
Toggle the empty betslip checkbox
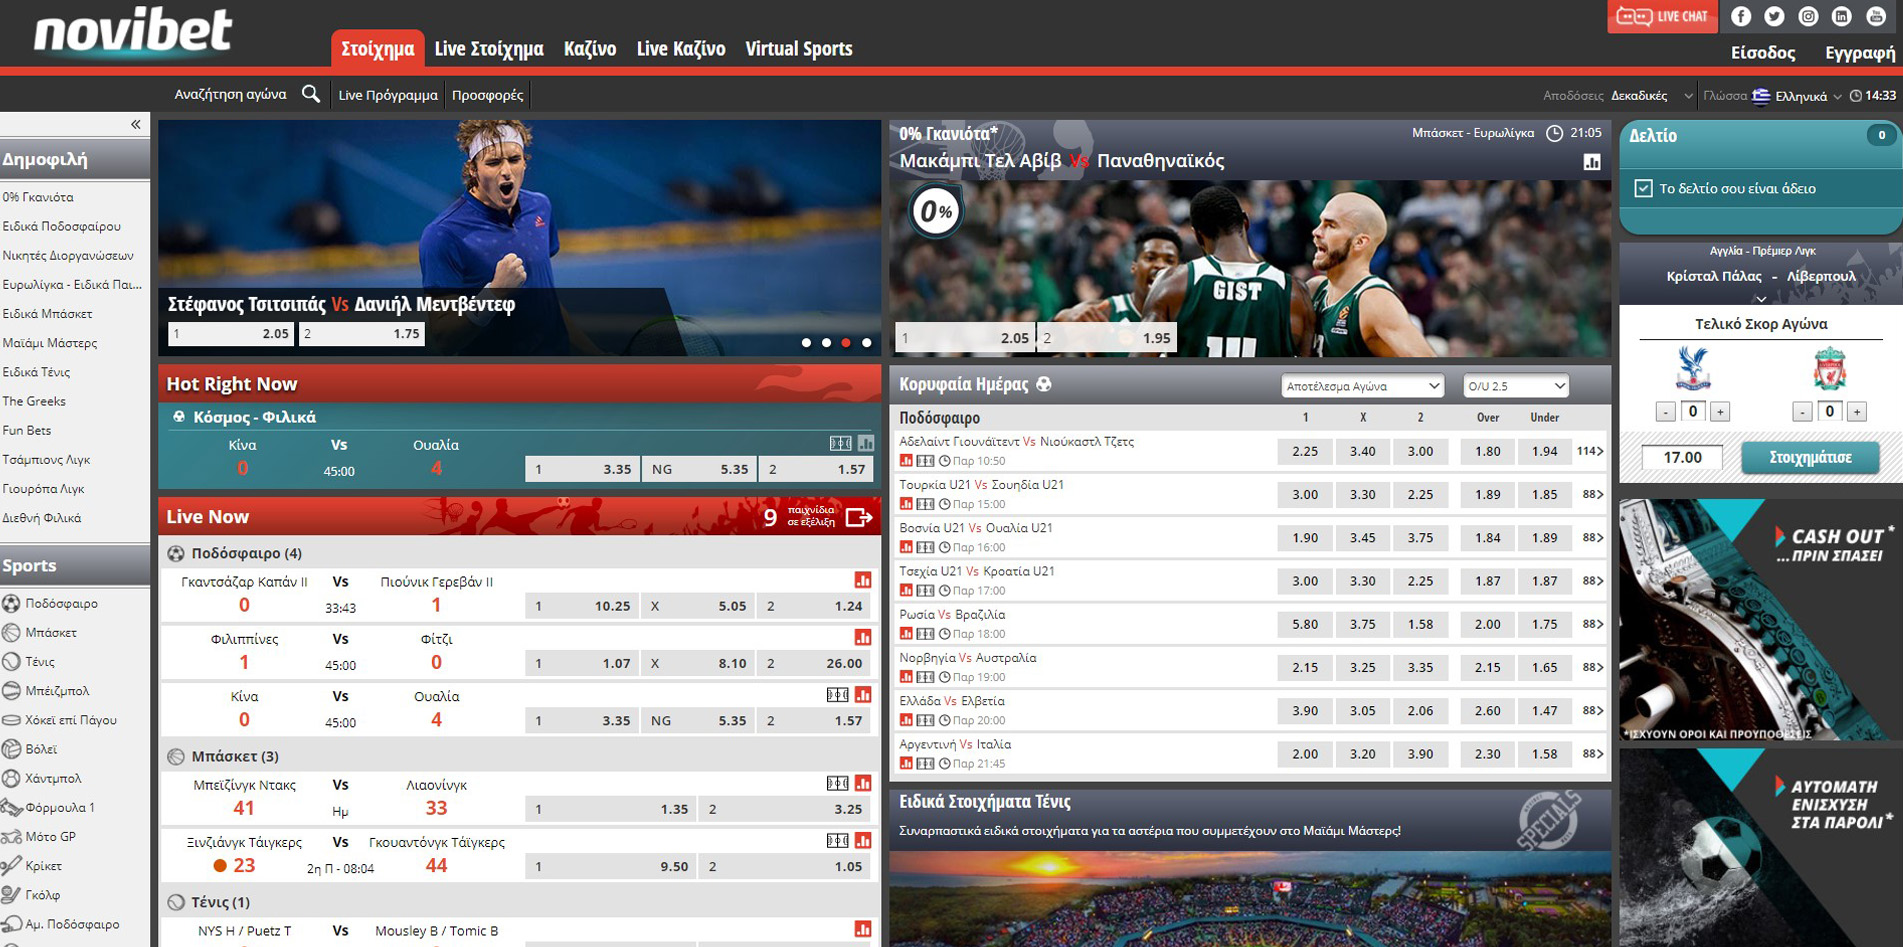coord(1643,188)
